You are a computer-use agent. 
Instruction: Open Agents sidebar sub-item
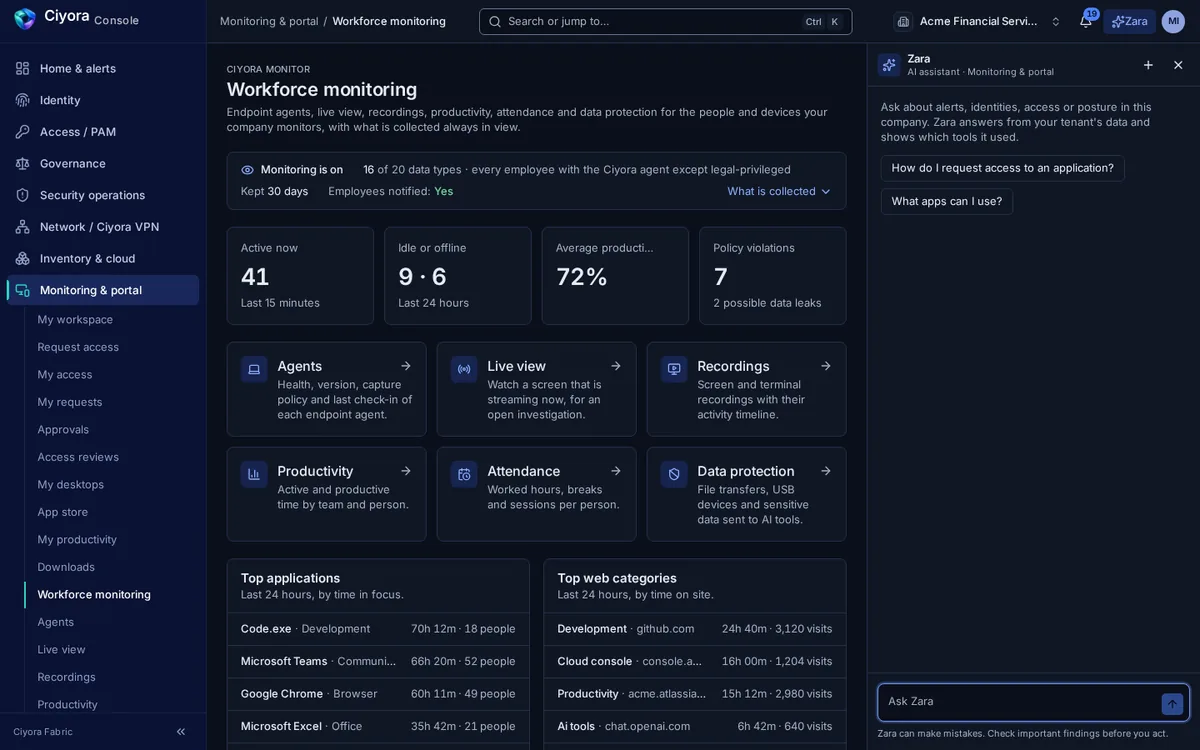111,622
